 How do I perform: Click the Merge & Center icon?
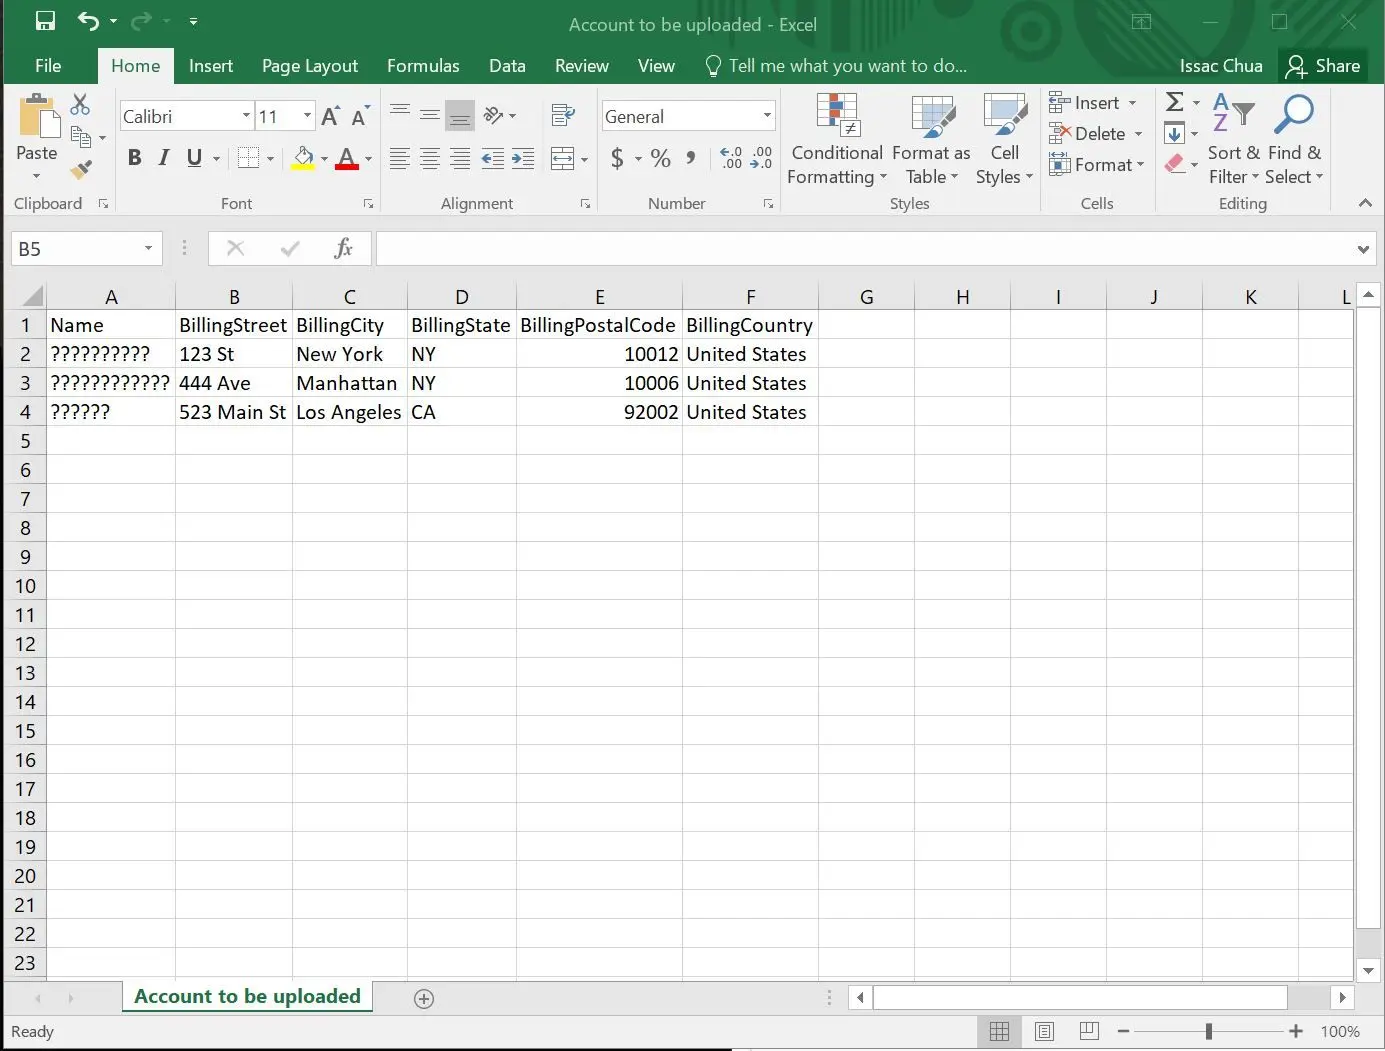(x=563, y=158)
